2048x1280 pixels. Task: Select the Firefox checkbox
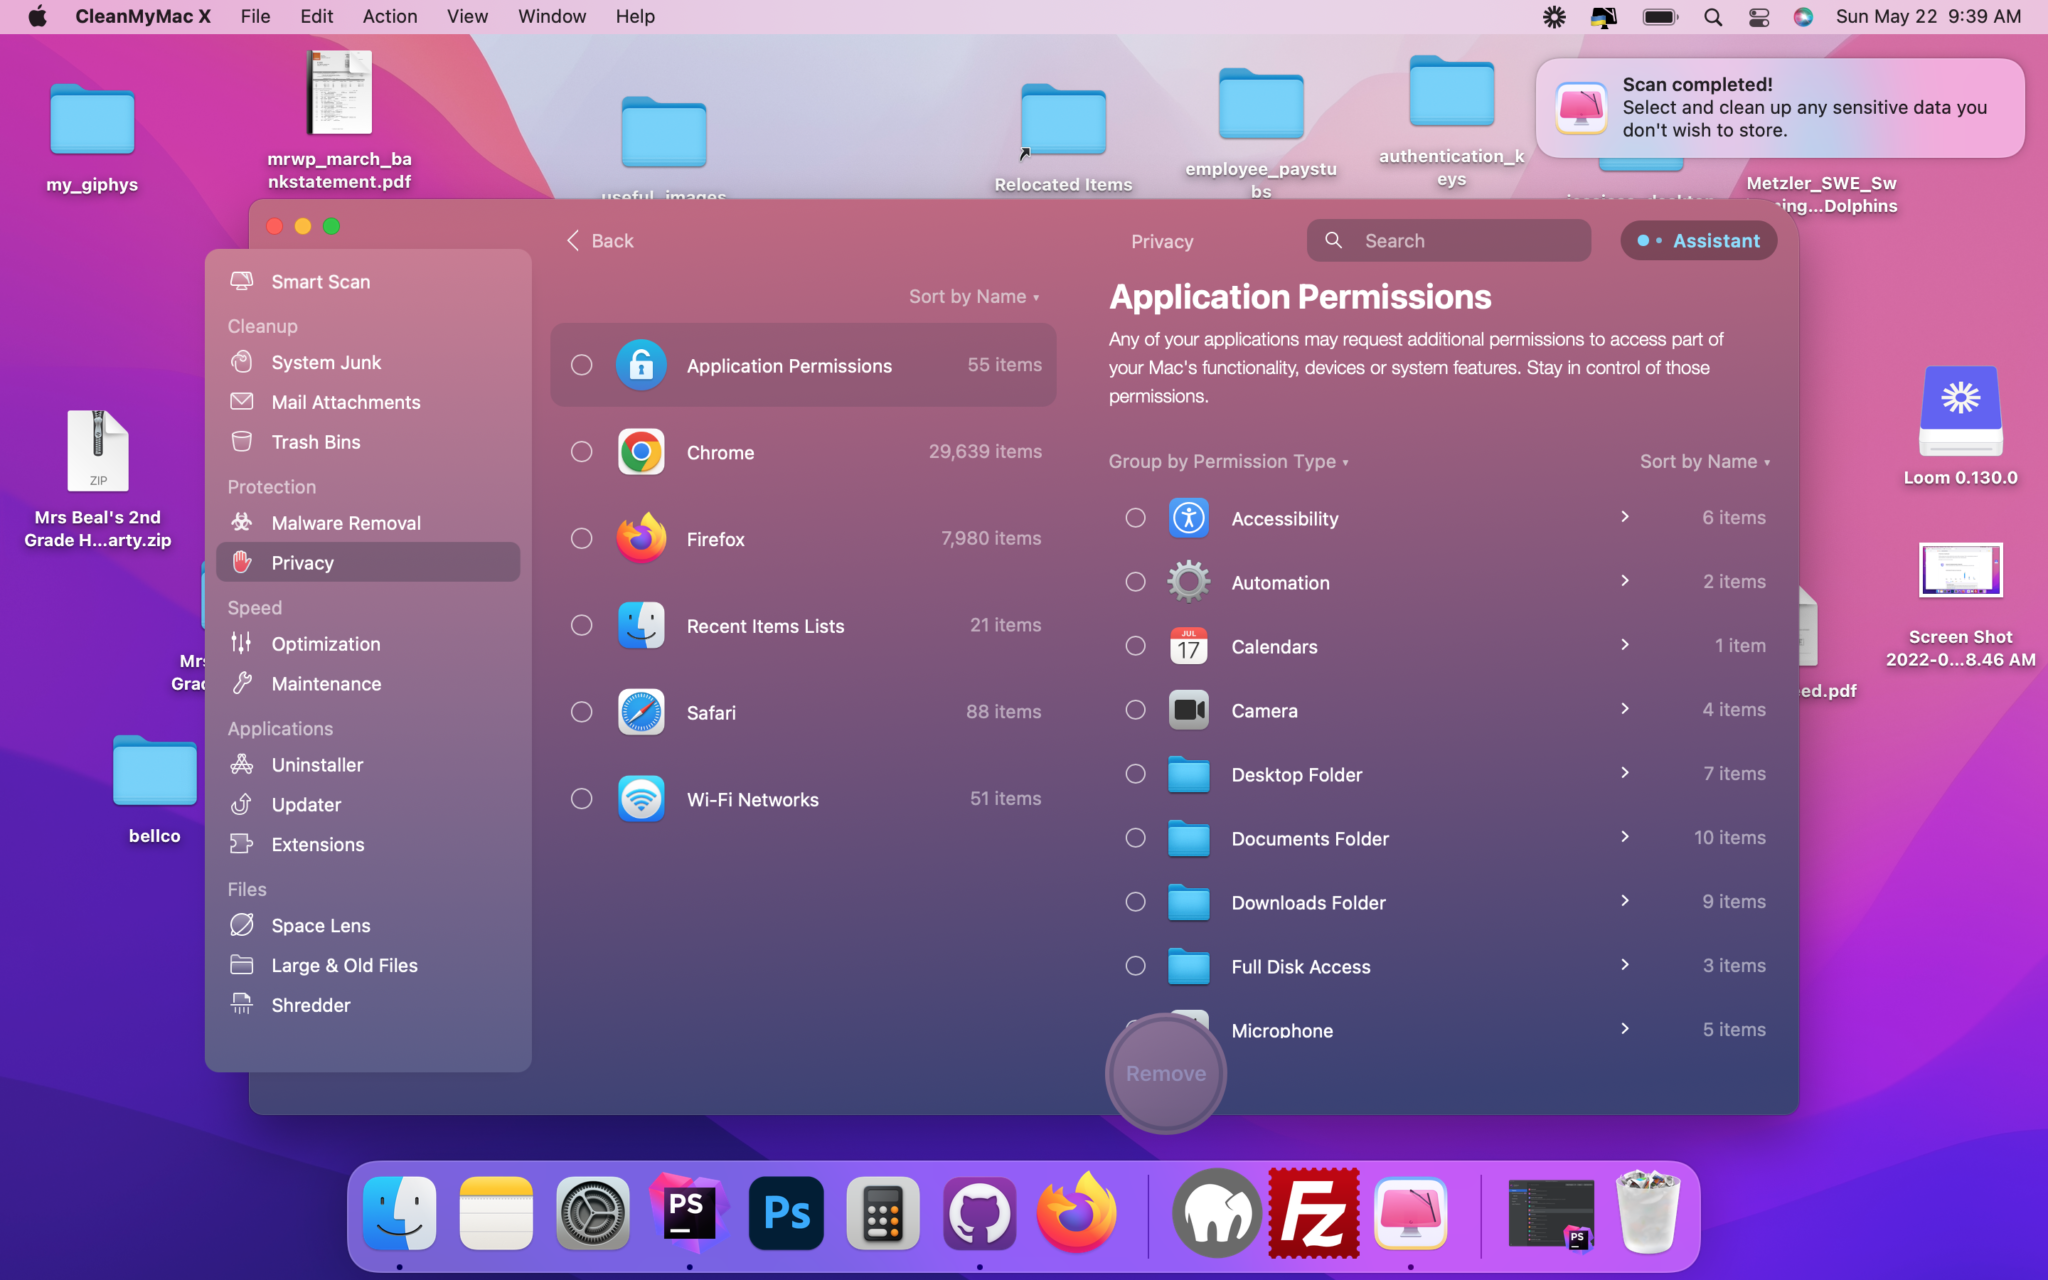click(582, 538)
